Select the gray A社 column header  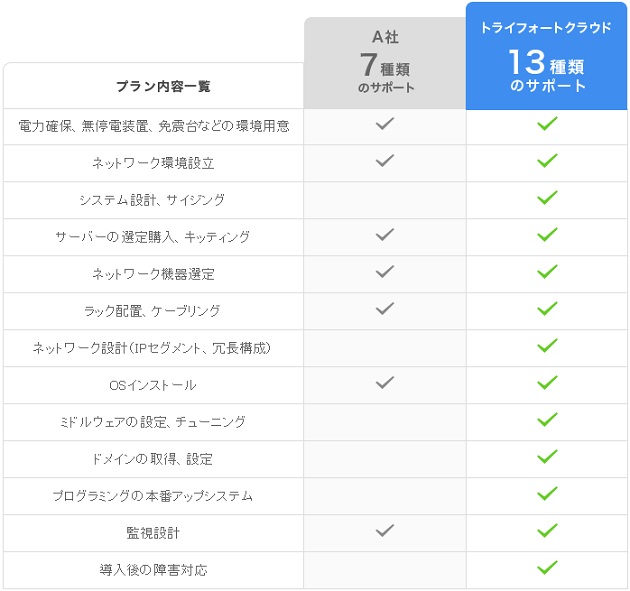point(385,63)
